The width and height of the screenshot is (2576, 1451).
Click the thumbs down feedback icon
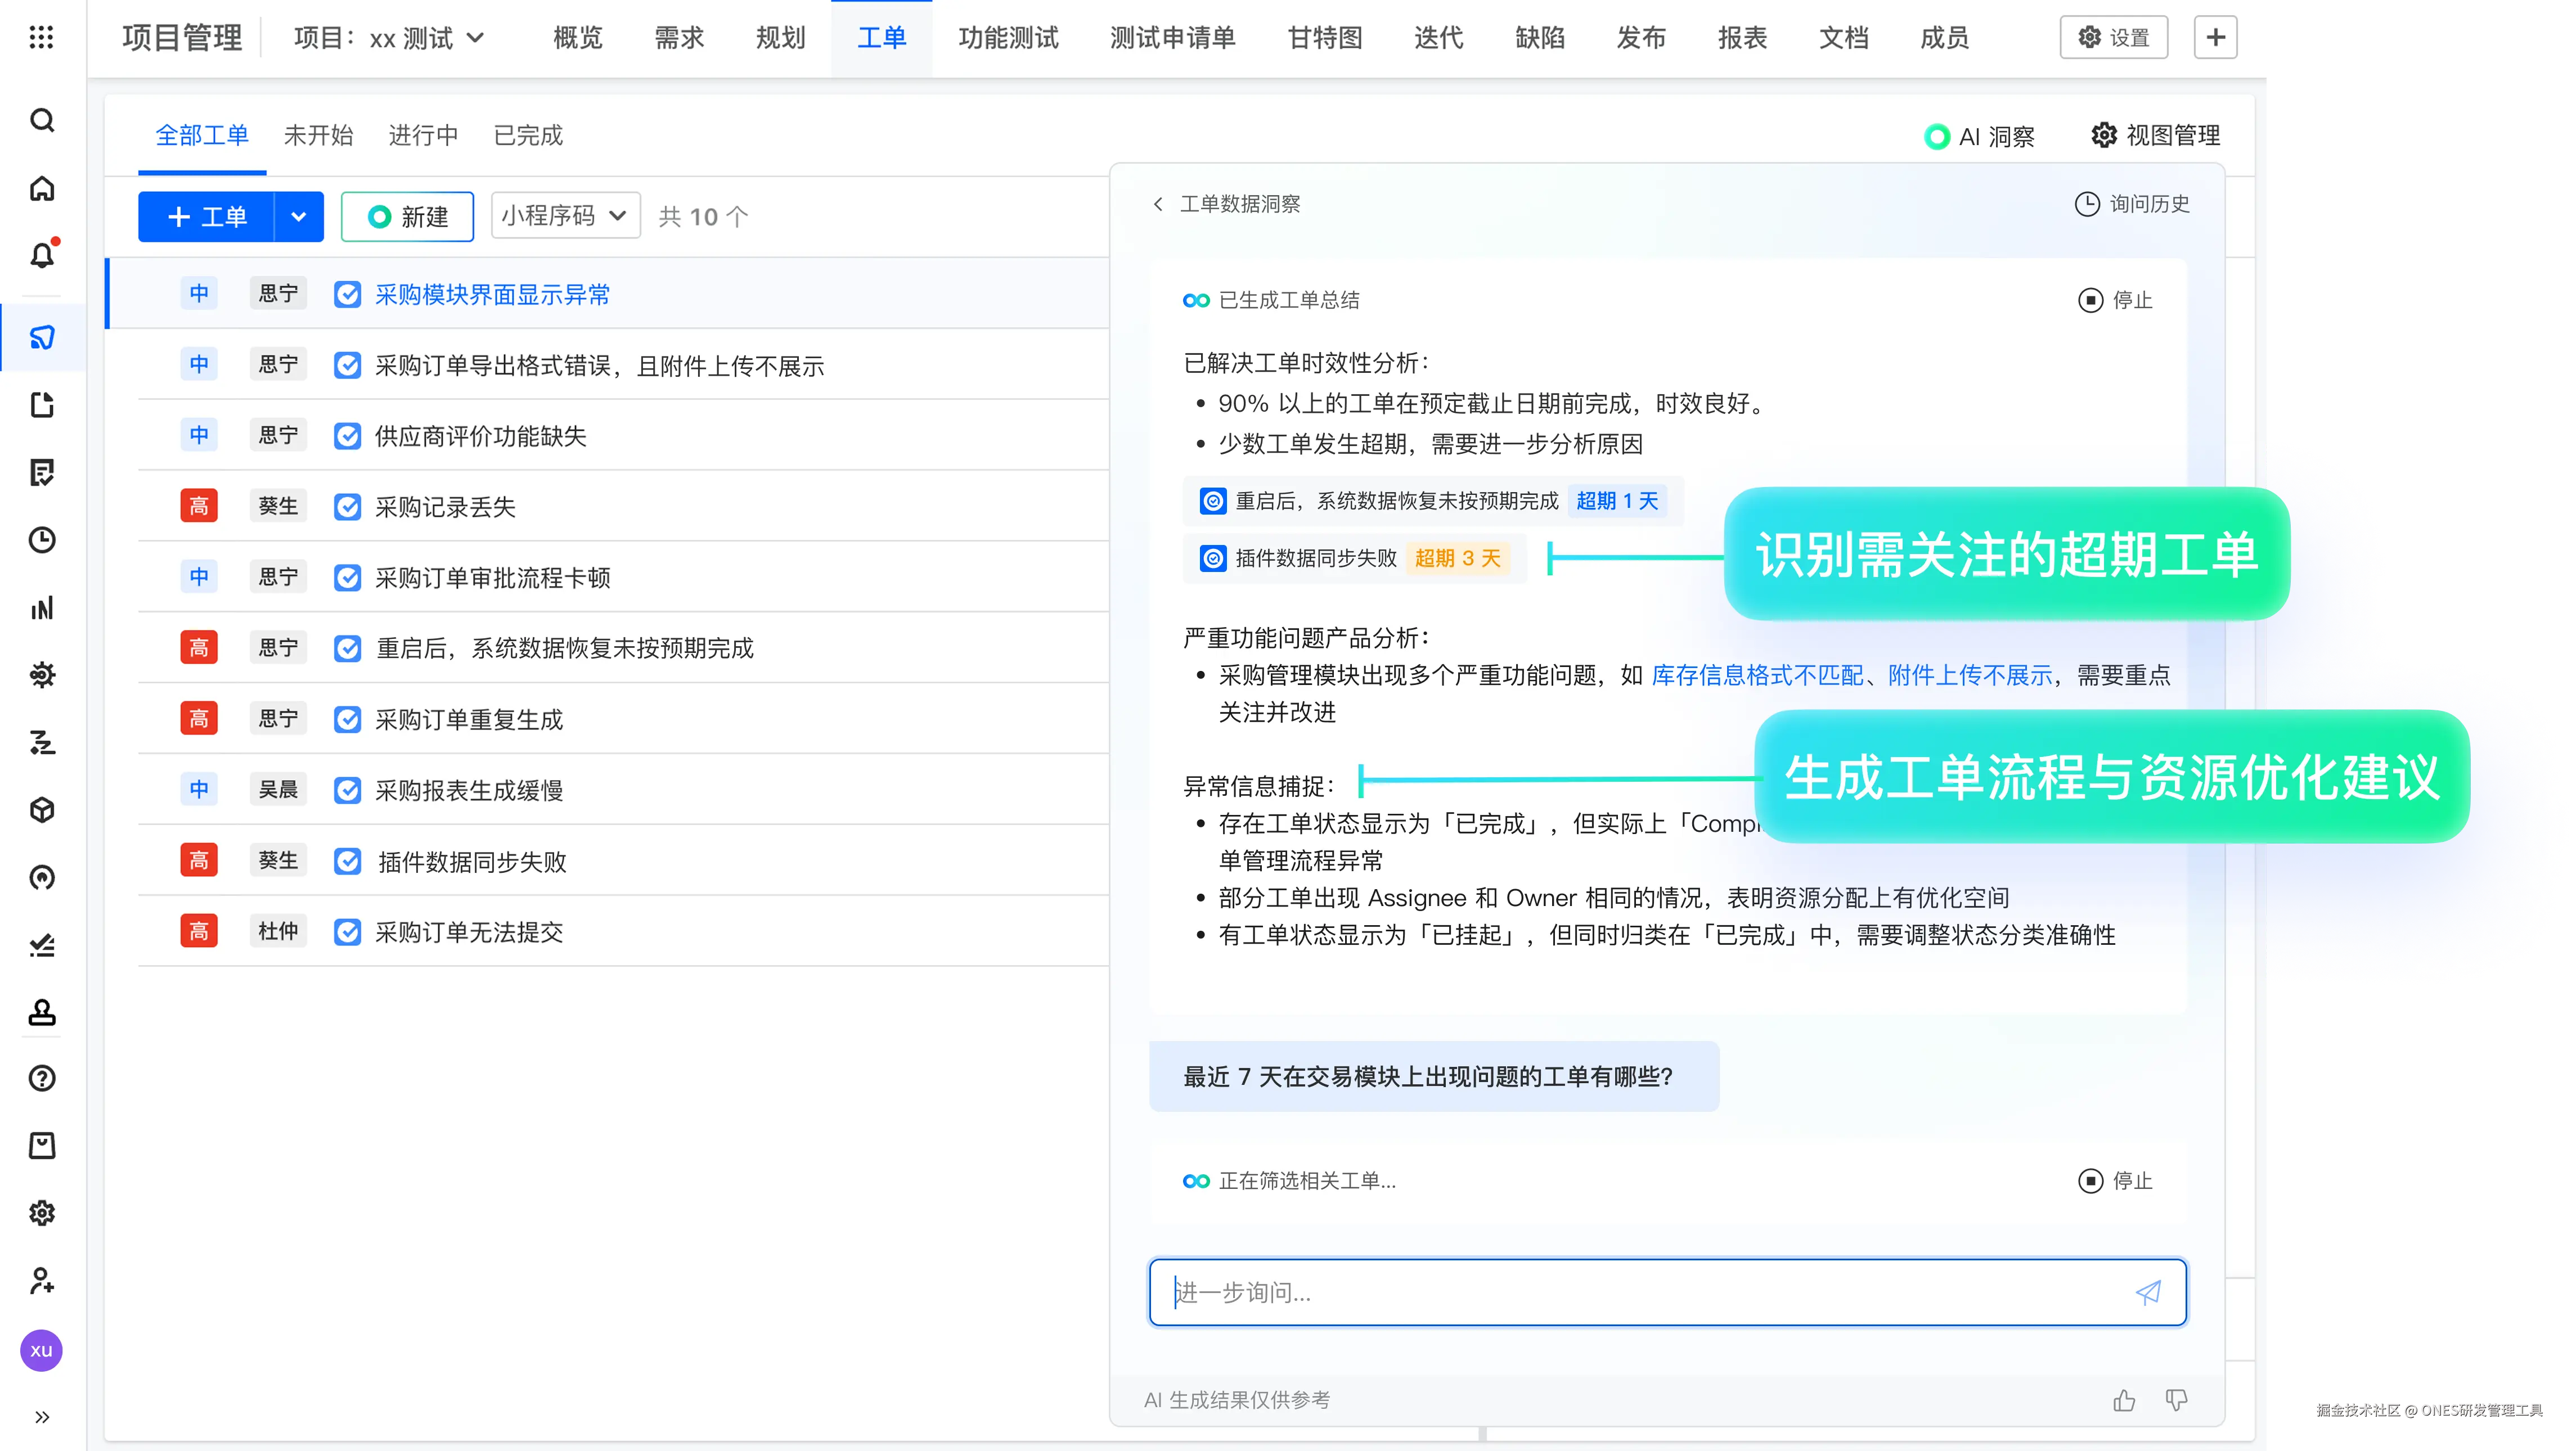2176,1400
